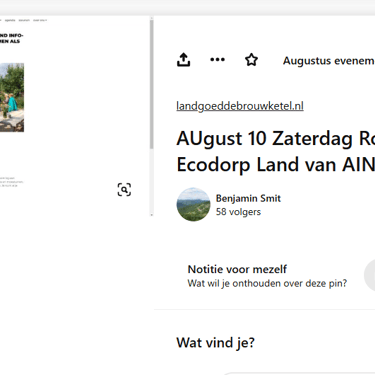Visit the landgoeddebrouwketel.nl link
This screenshot has height=375, width=375.
(240, 106)
